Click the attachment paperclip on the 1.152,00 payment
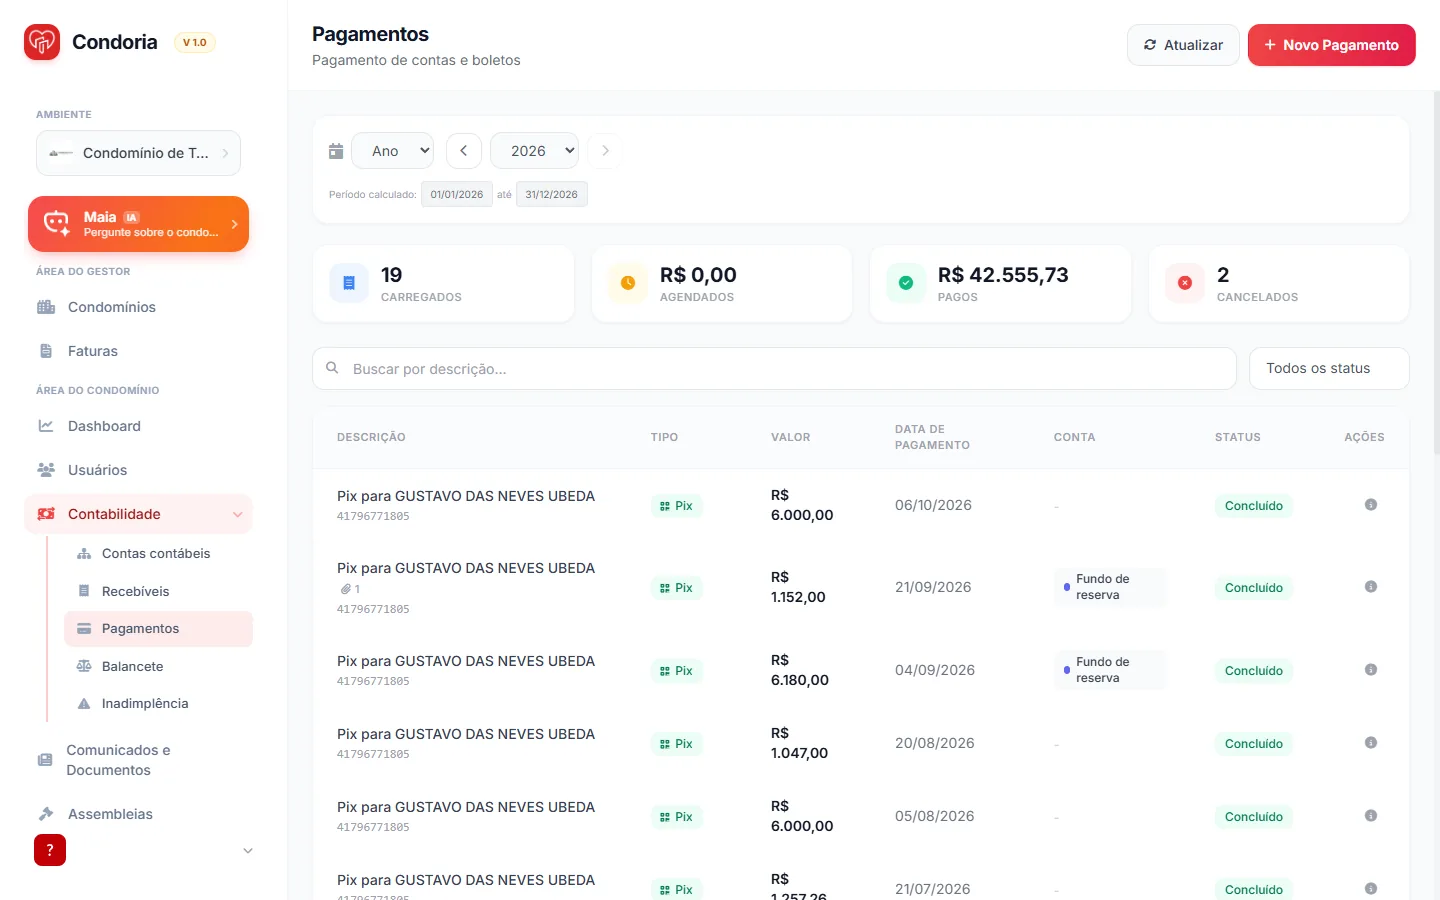Screen dimensions: 1440x900 pos(346,589)
